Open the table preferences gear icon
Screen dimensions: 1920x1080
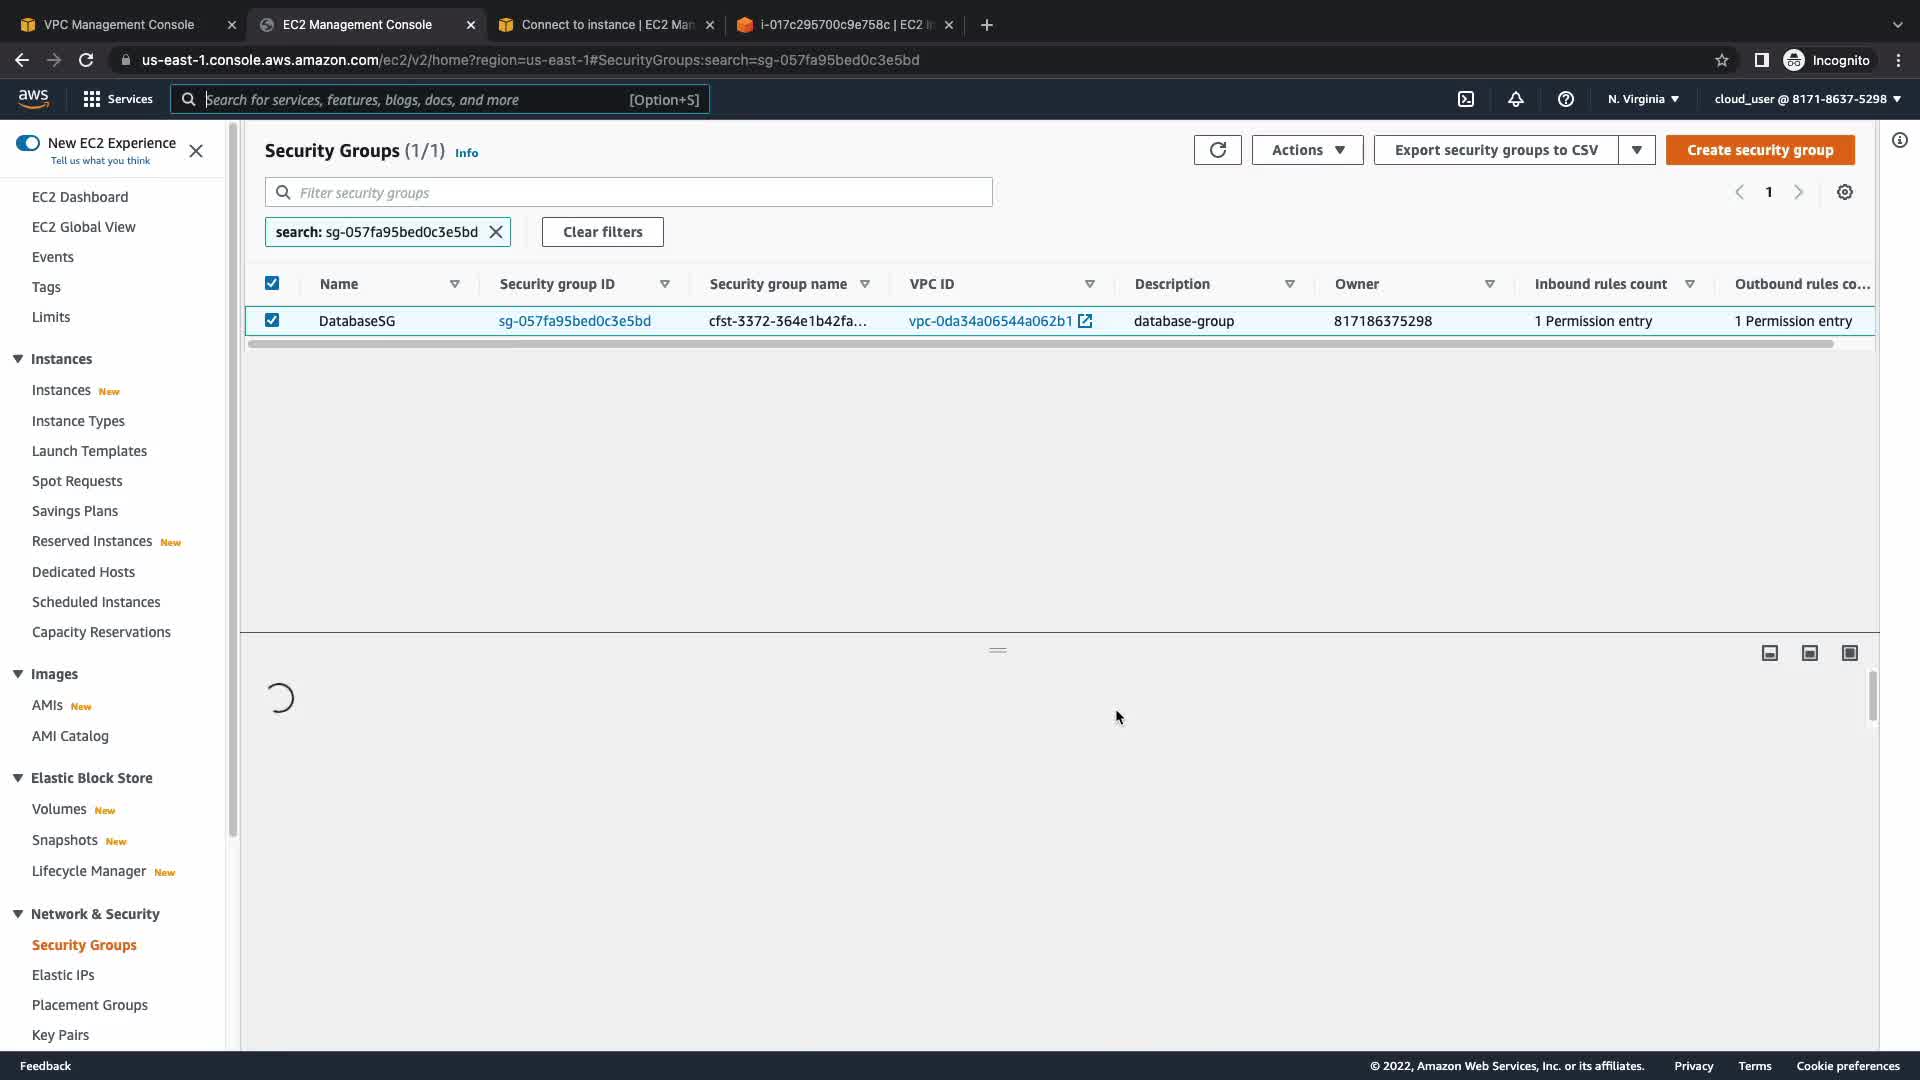click(x=1844, y=192)
